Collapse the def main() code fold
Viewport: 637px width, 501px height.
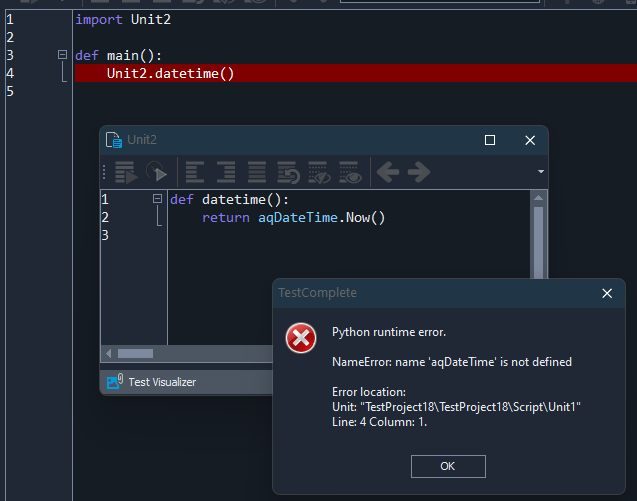[x=63, y=55]
